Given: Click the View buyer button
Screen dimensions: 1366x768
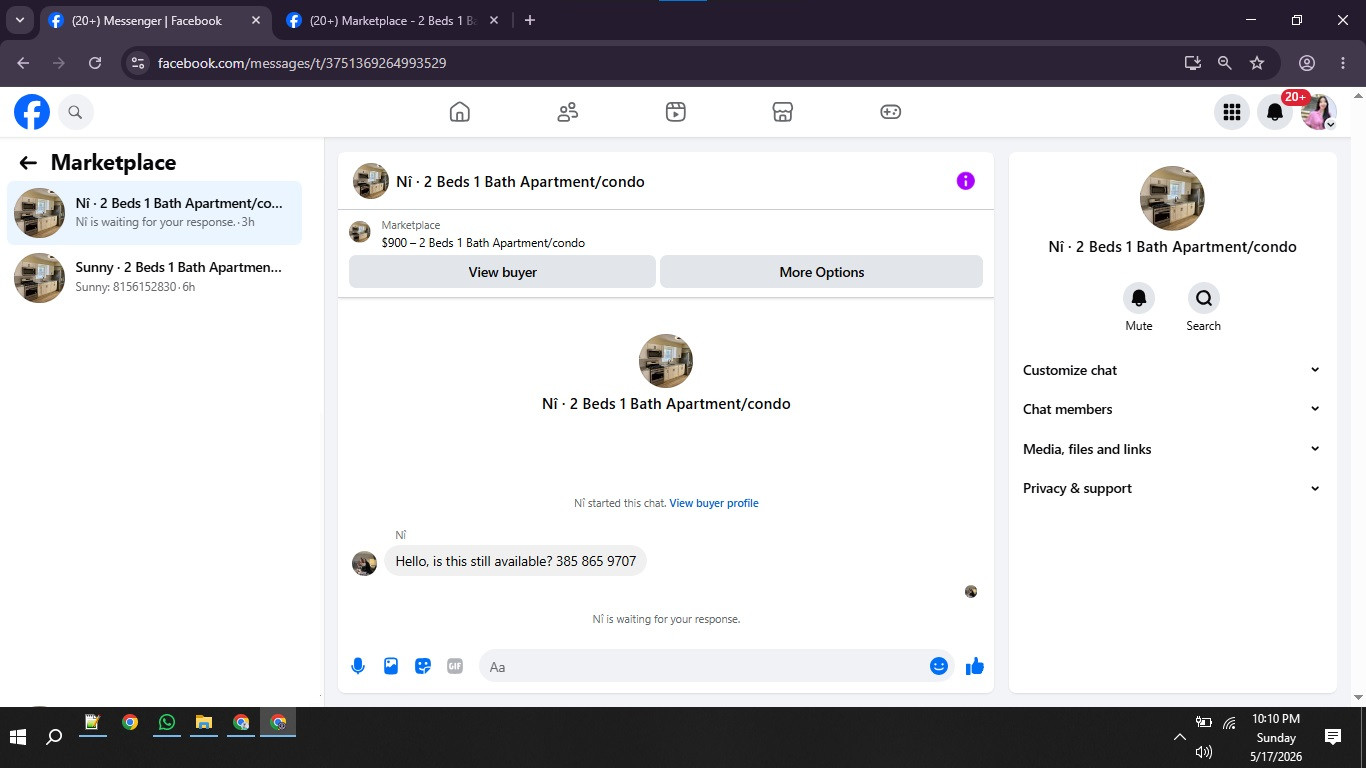Looking at the screenshot, I should [502, 272].
